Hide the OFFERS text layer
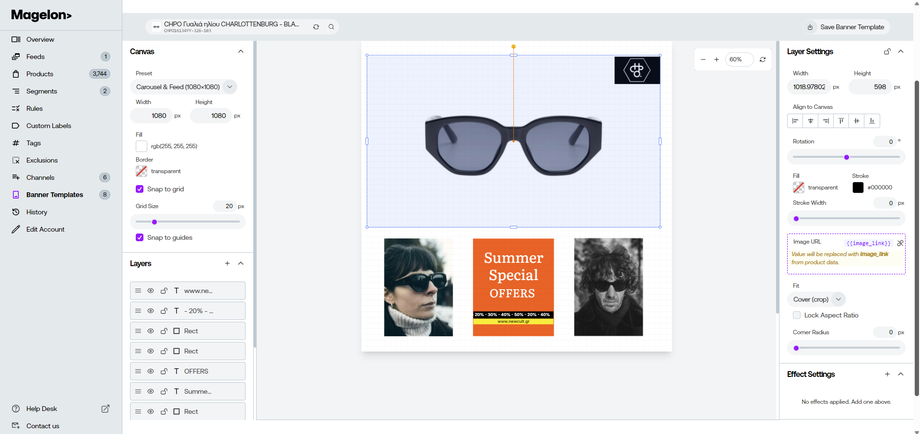 coord(151,371)
